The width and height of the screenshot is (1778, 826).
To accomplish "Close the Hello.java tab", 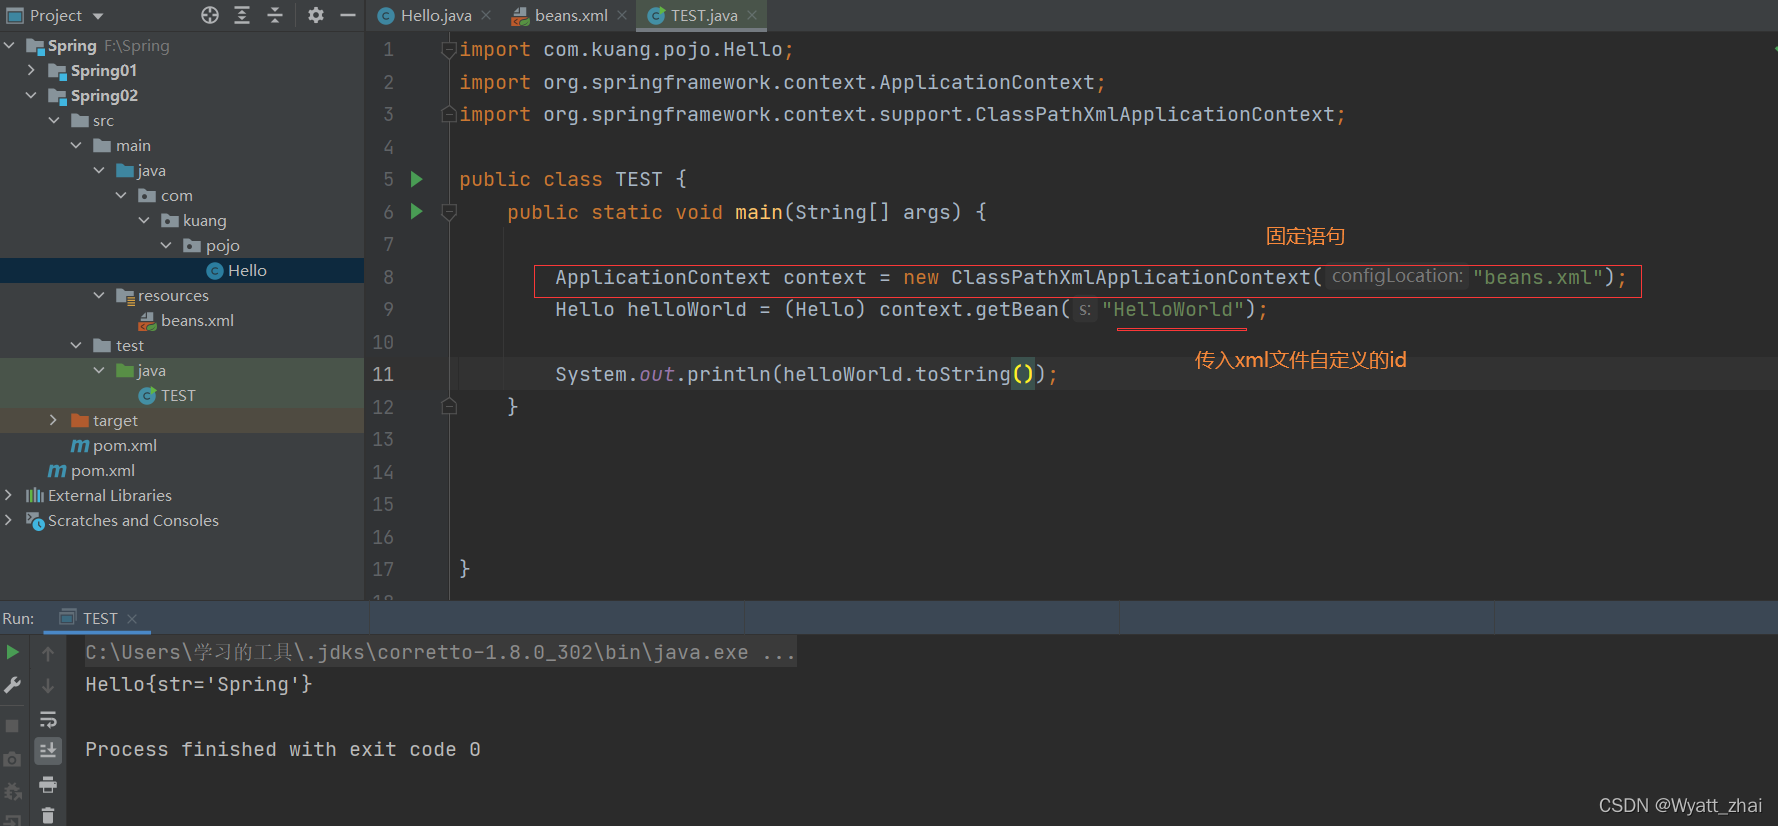I will [x=486, y=15].
